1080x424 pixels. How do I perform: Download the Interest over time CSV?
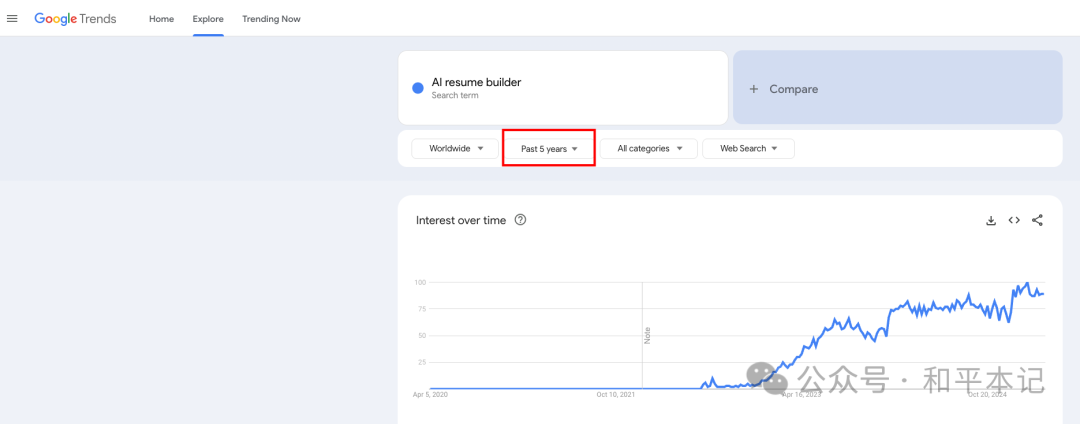coord(991,220)
